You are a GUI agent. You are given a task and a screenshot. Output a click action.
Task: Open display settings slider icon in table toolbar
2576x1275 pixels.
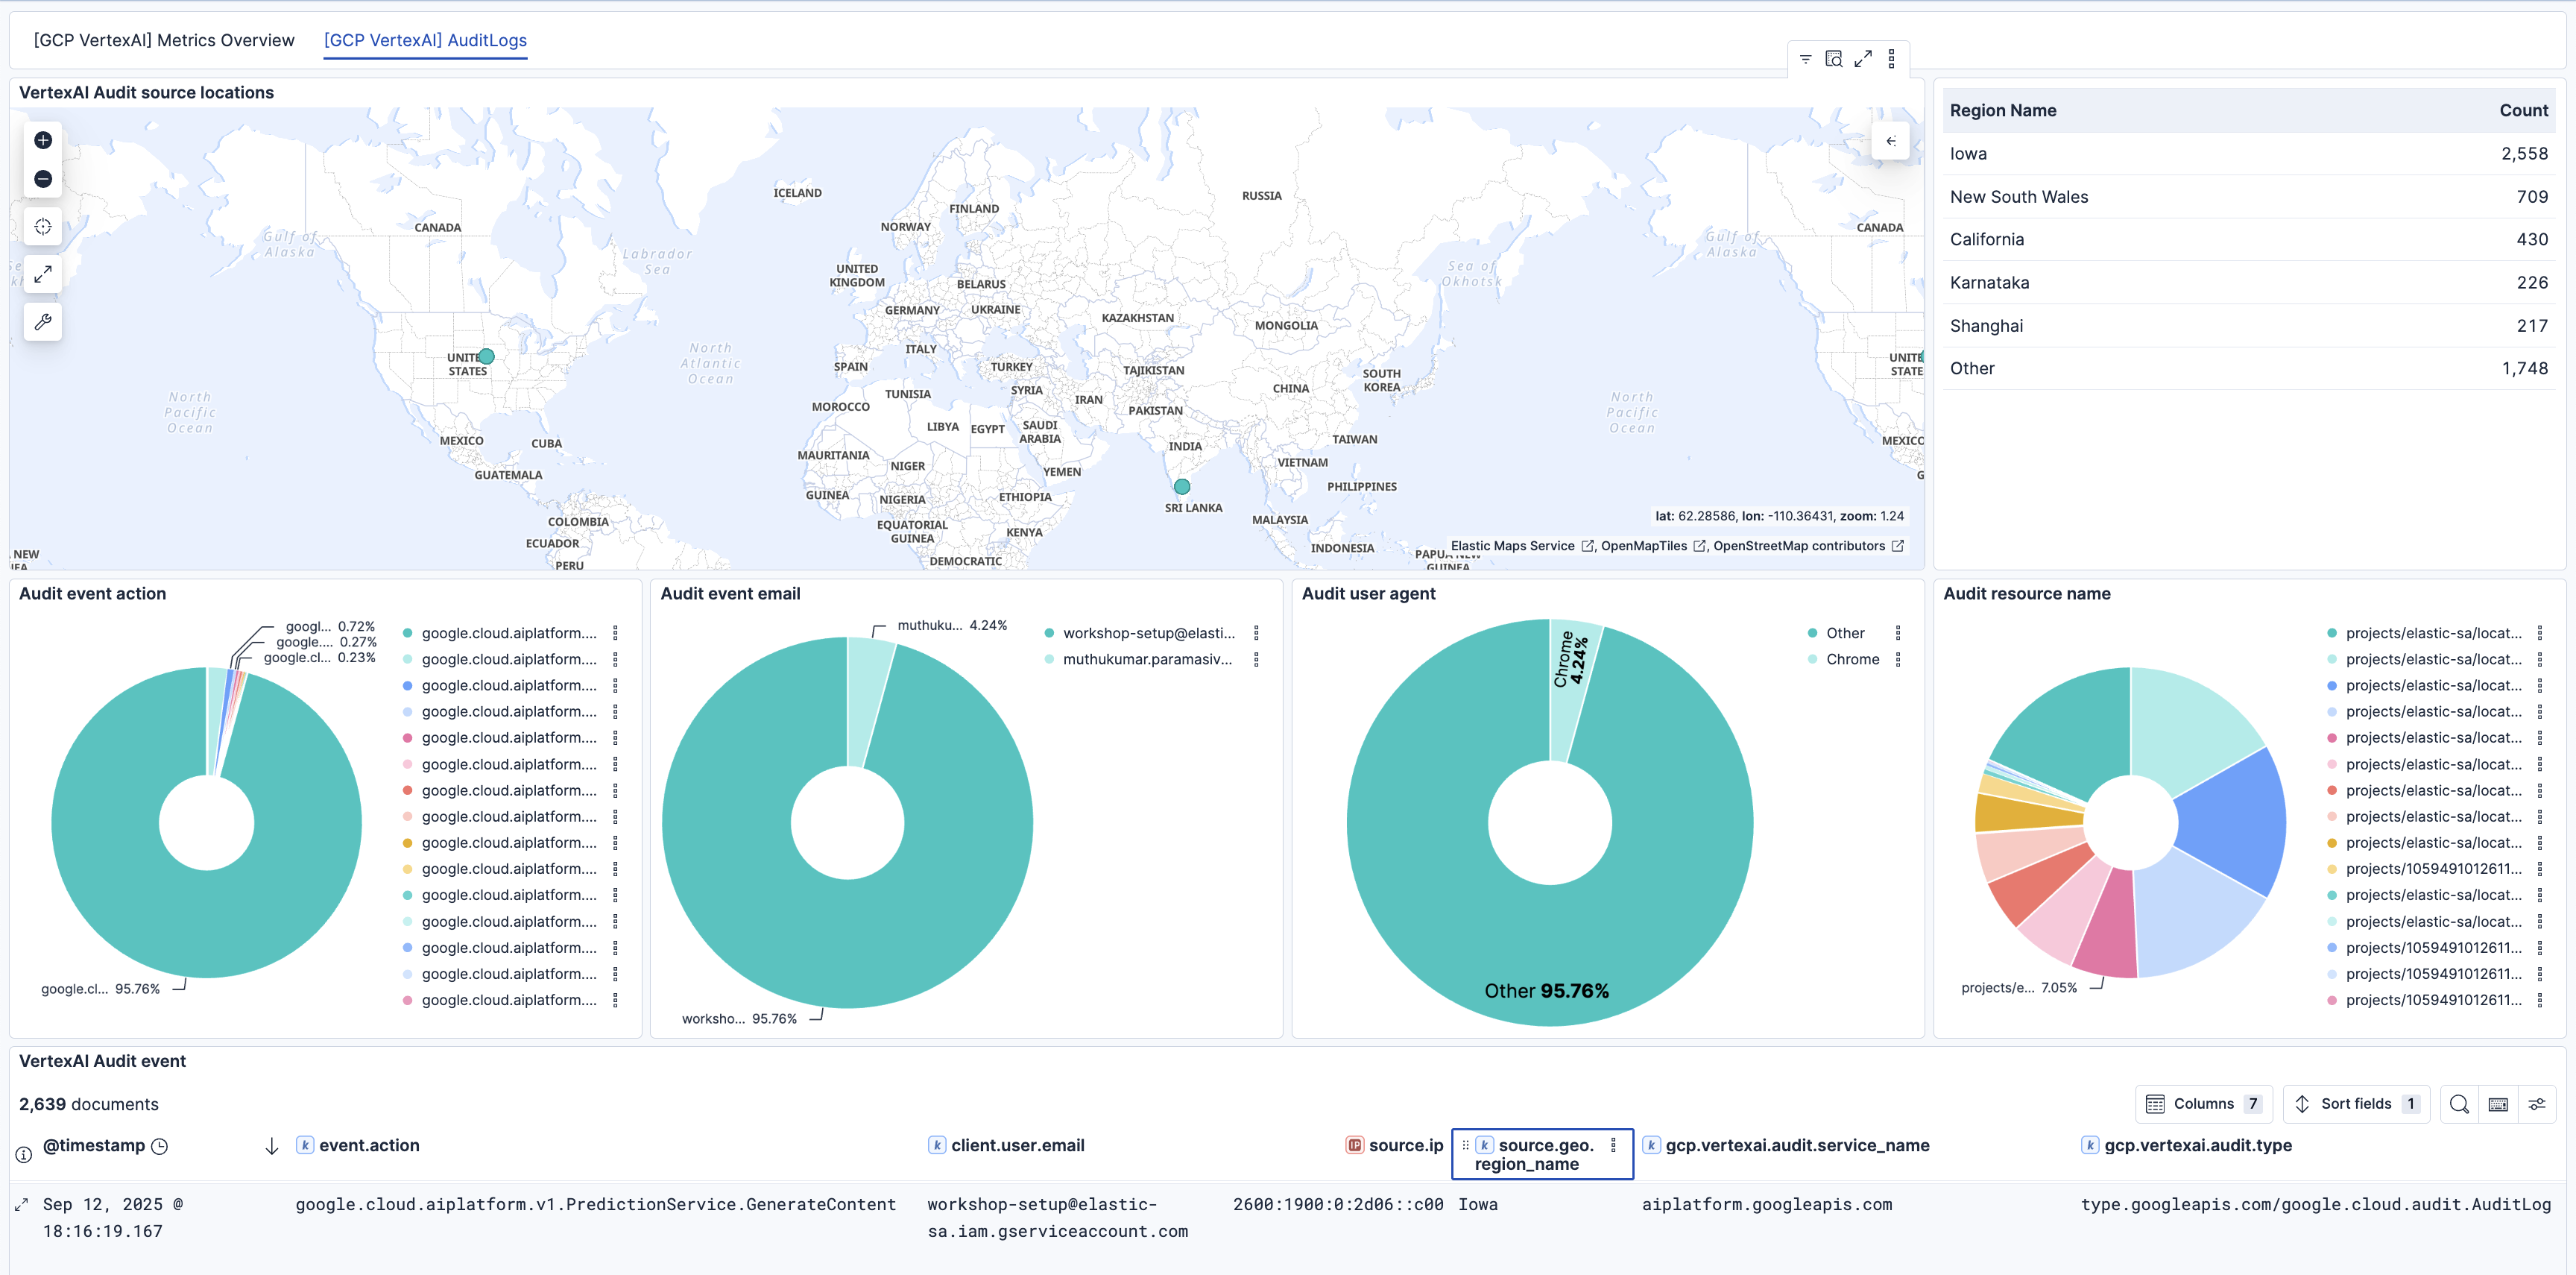coord(2537,1104)
